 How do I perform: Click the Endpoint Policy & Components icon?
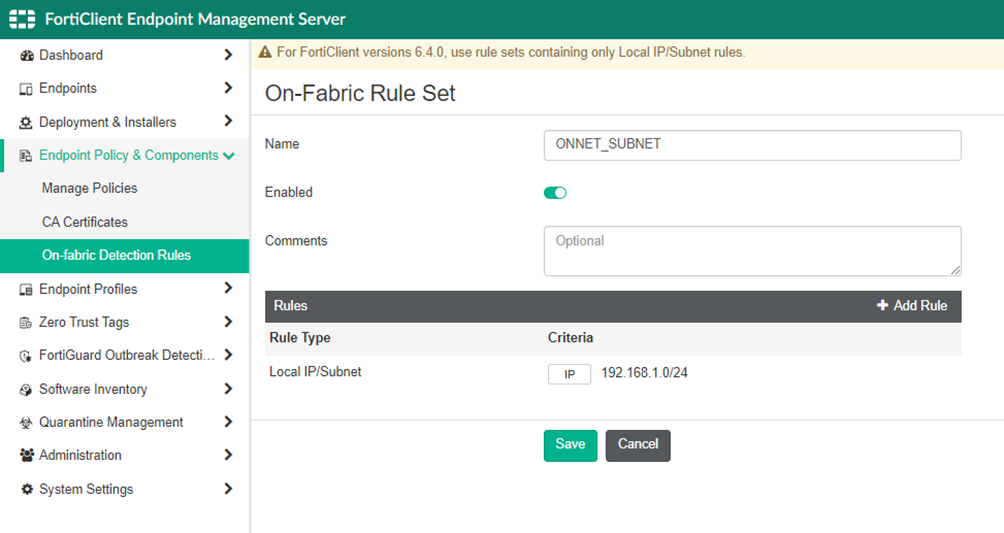coord(26,156)
